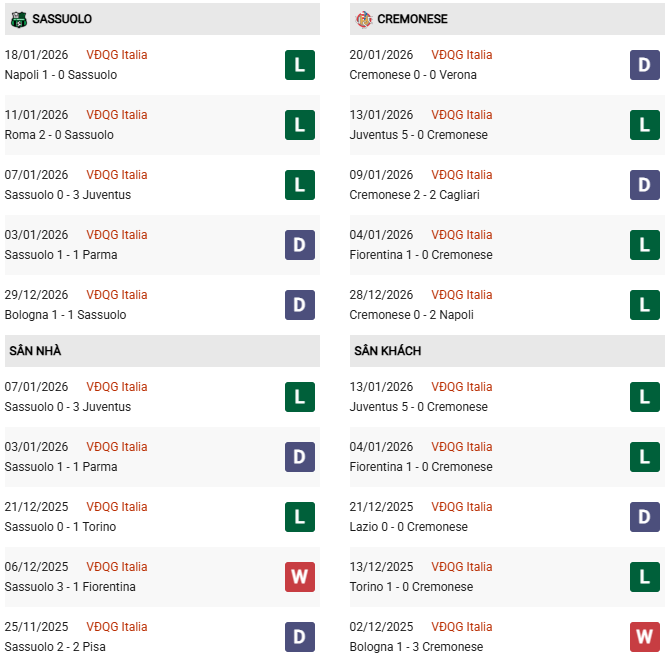Open the Sassuolo 0 - 1 Torino match
The image size is (666, 660).
click(60, 527)
